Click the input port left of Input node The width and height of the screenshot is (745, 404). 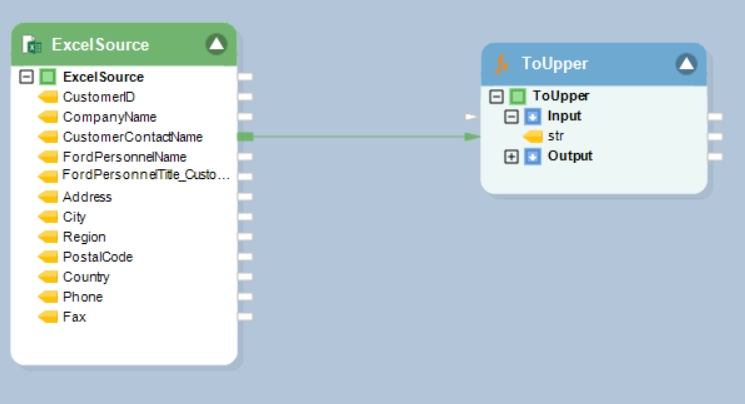pos(471,116)
